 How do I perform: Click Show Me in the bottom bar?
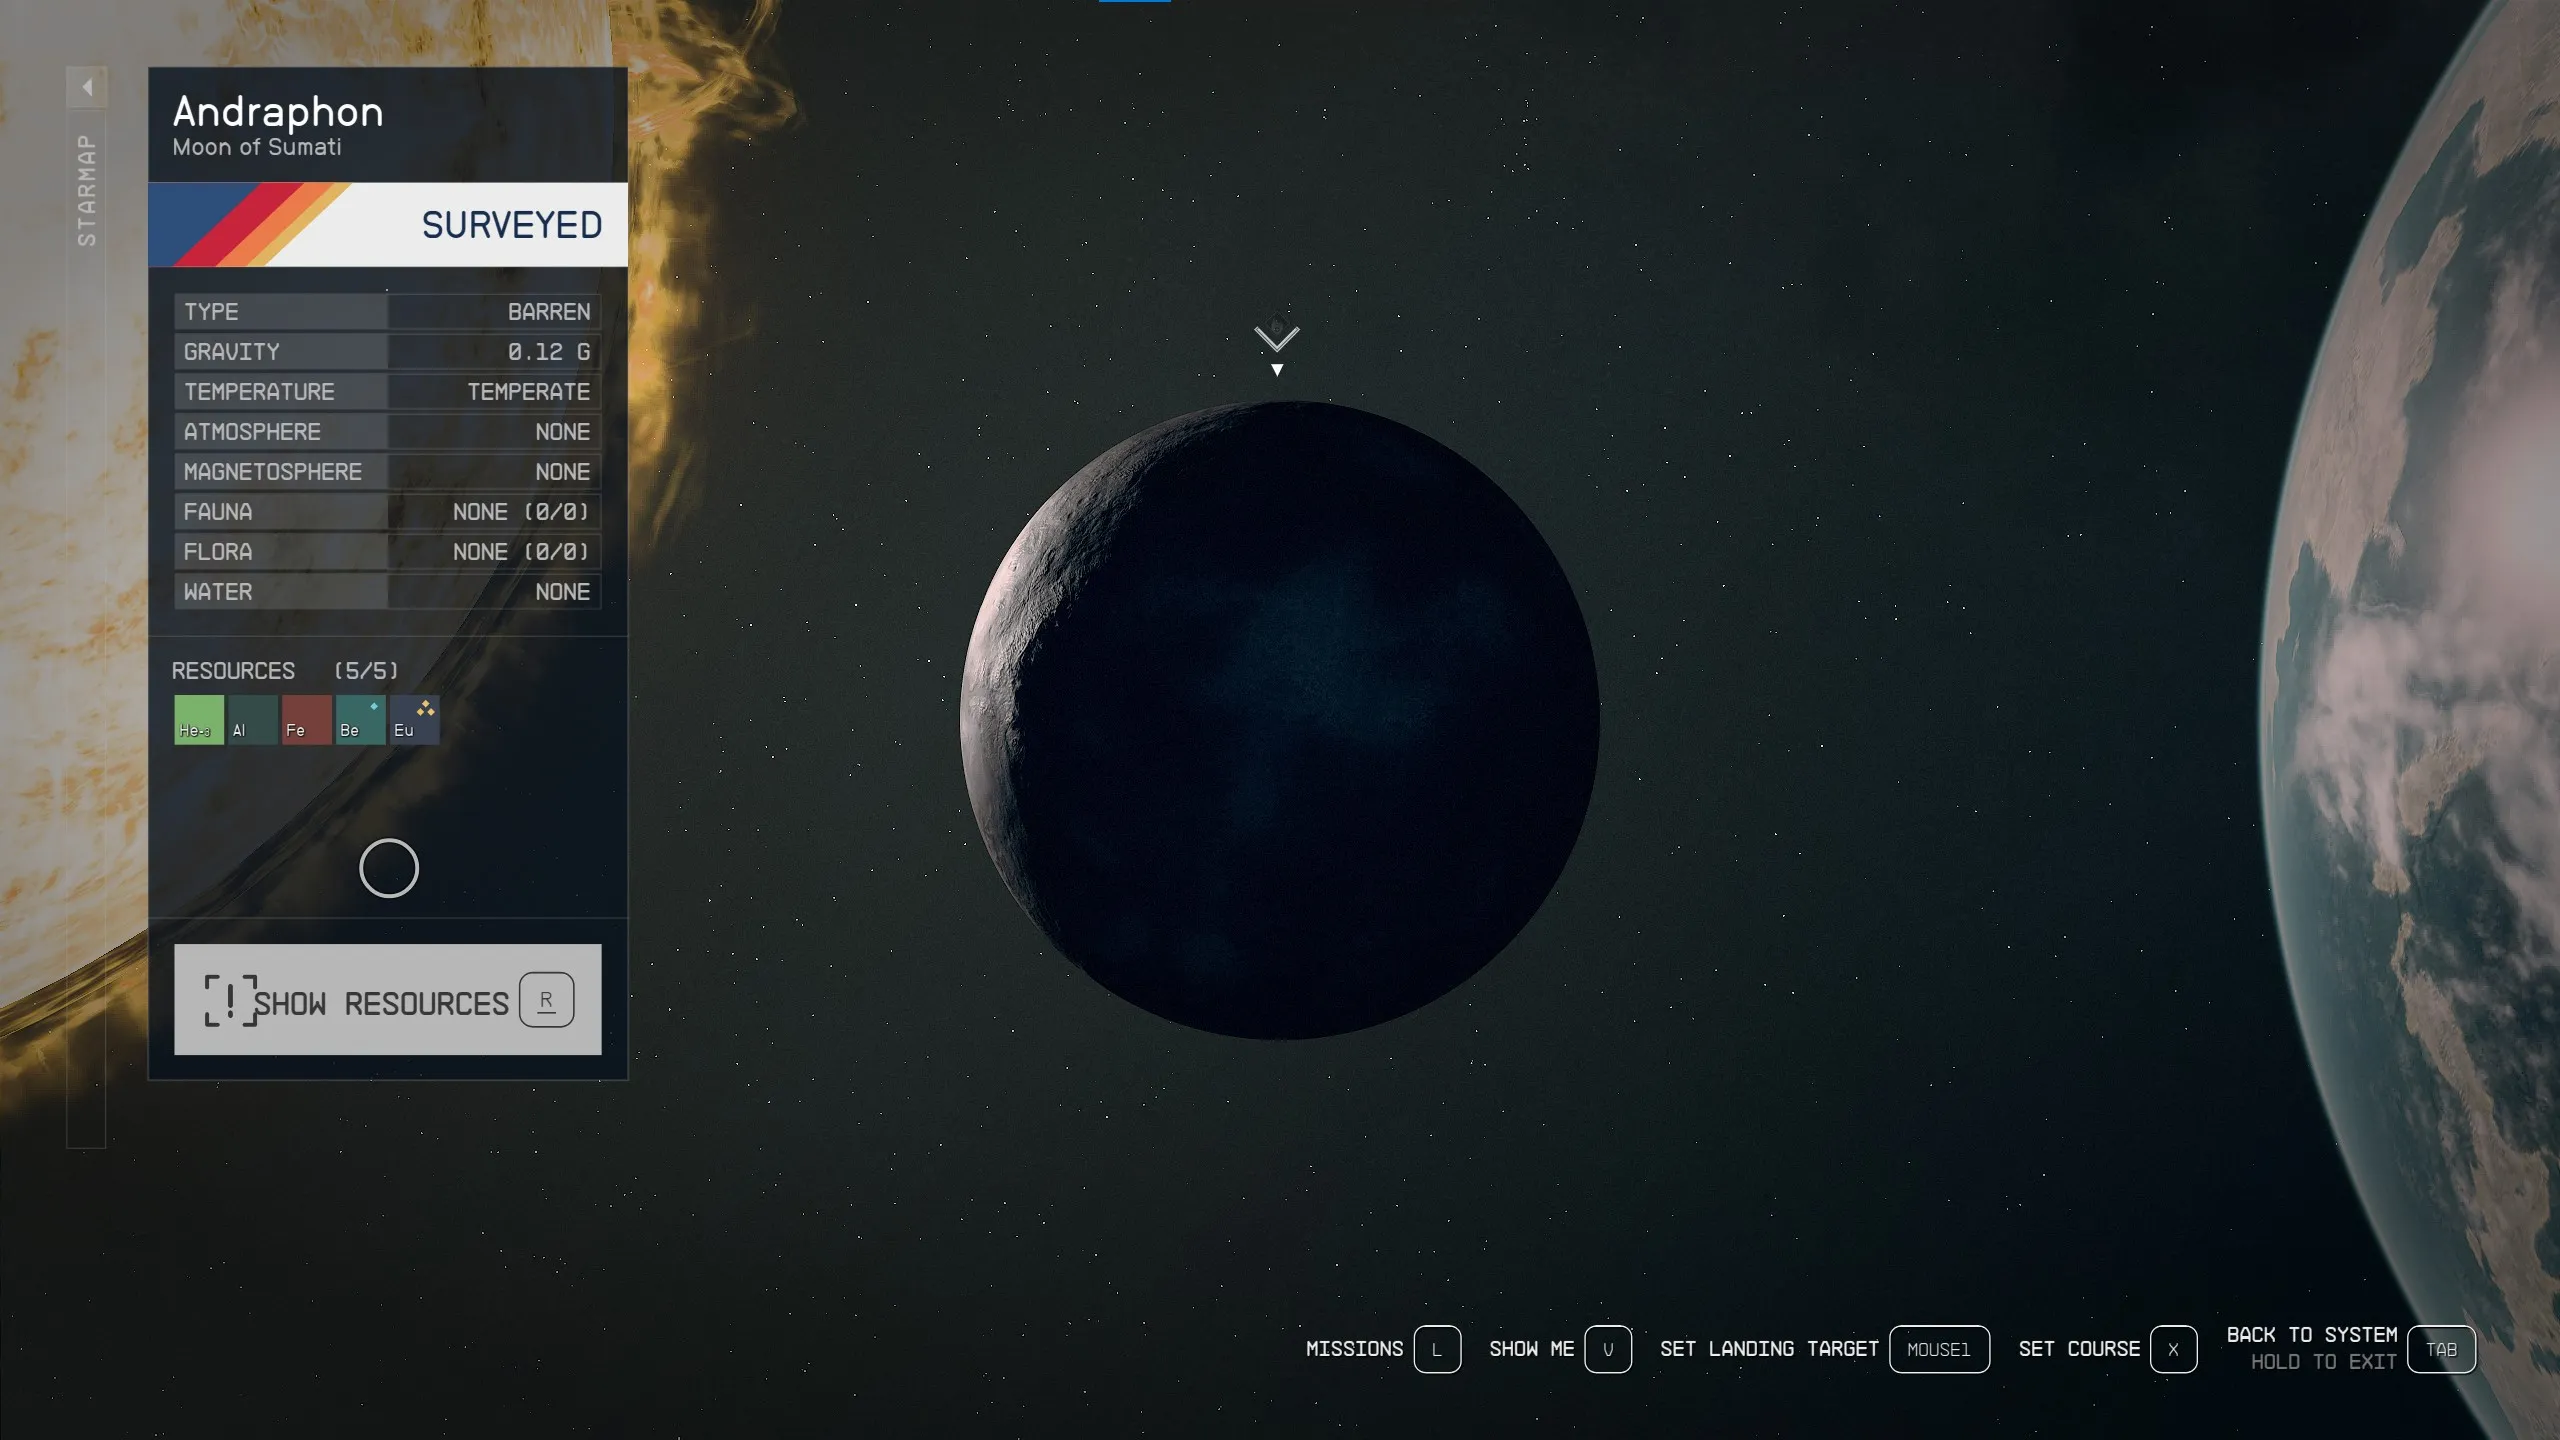1531,1349
